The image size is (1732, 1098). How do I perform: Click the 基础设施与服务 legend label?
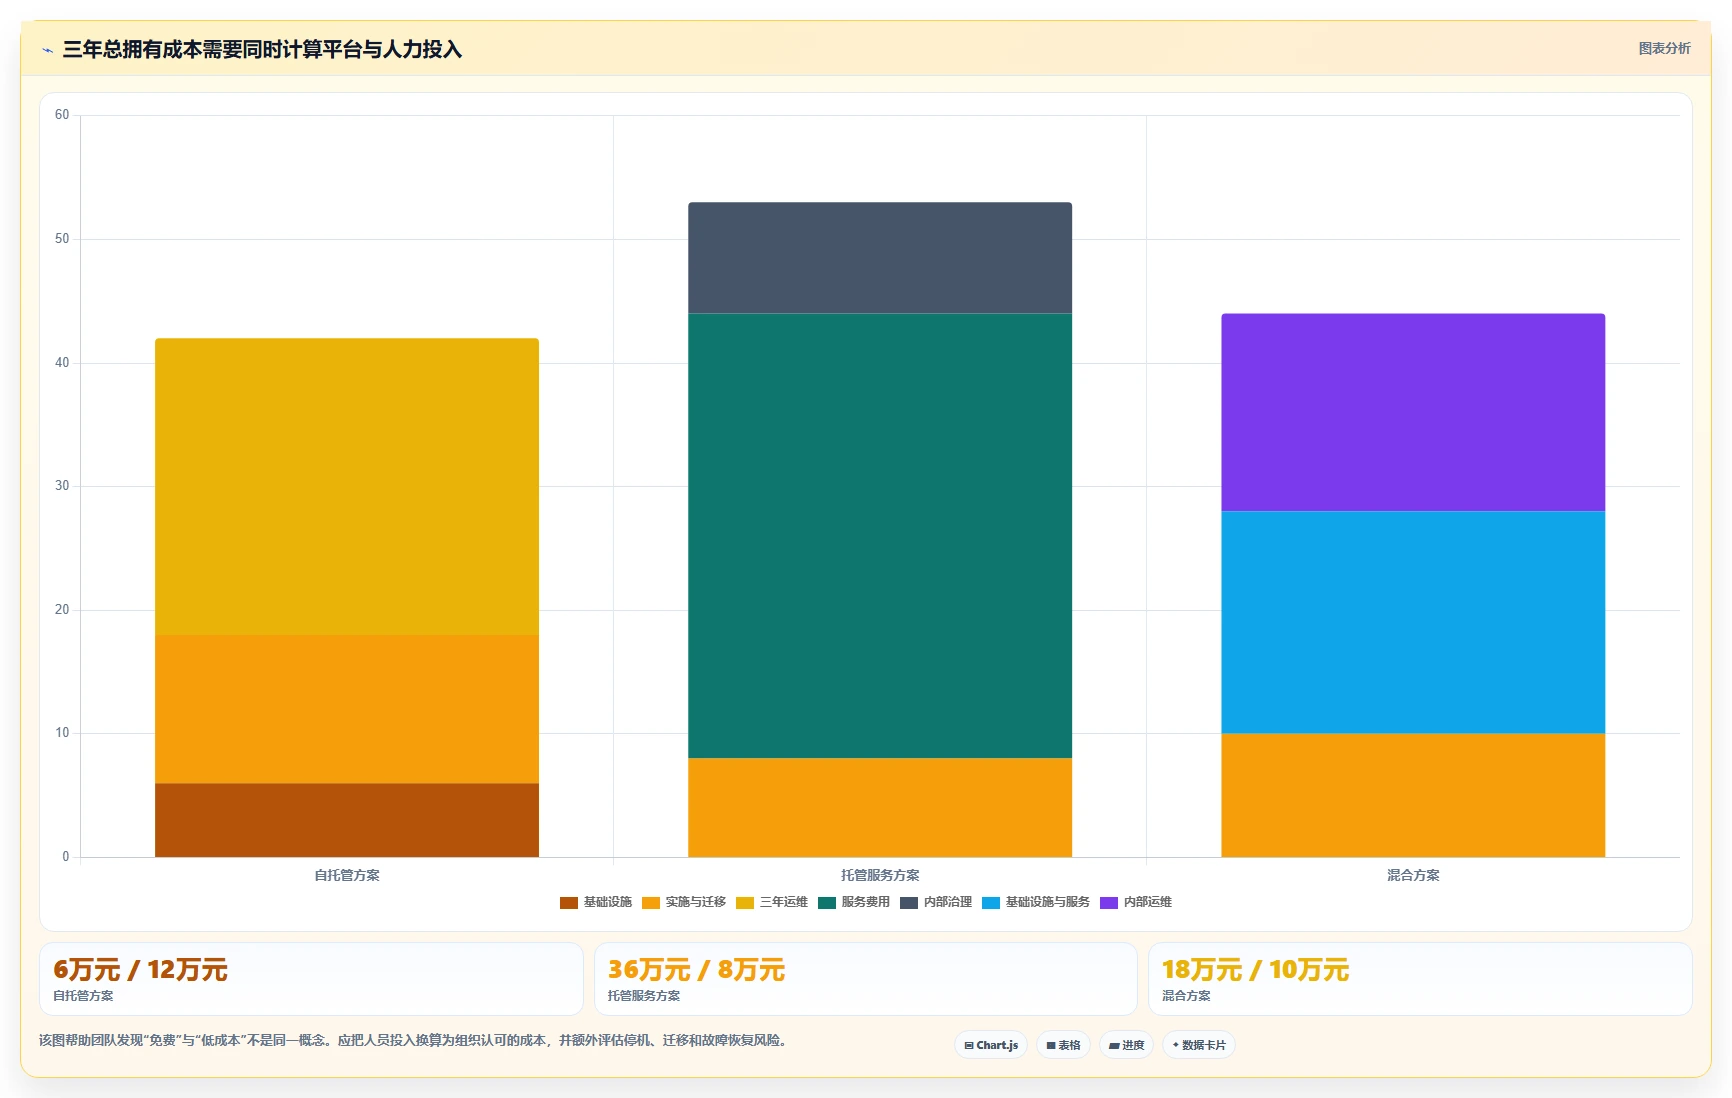click(1048, 902)
